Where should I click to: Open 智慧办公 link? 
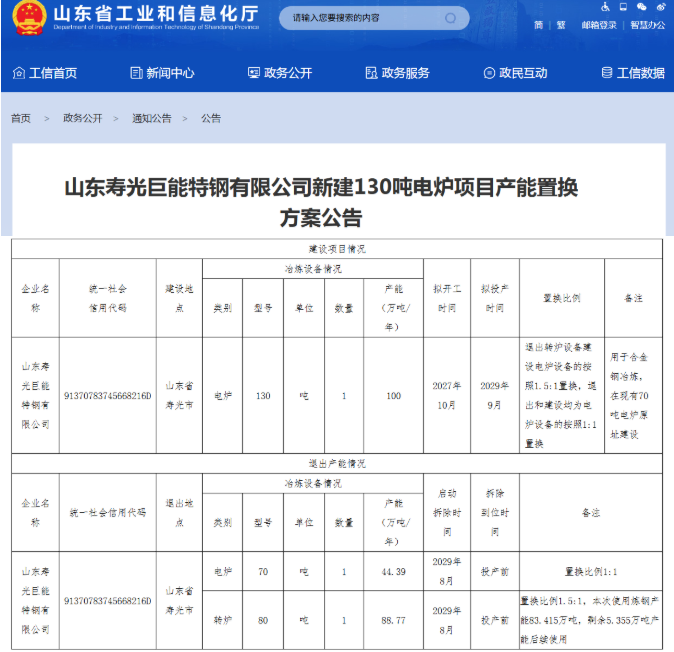click(647, 25)
